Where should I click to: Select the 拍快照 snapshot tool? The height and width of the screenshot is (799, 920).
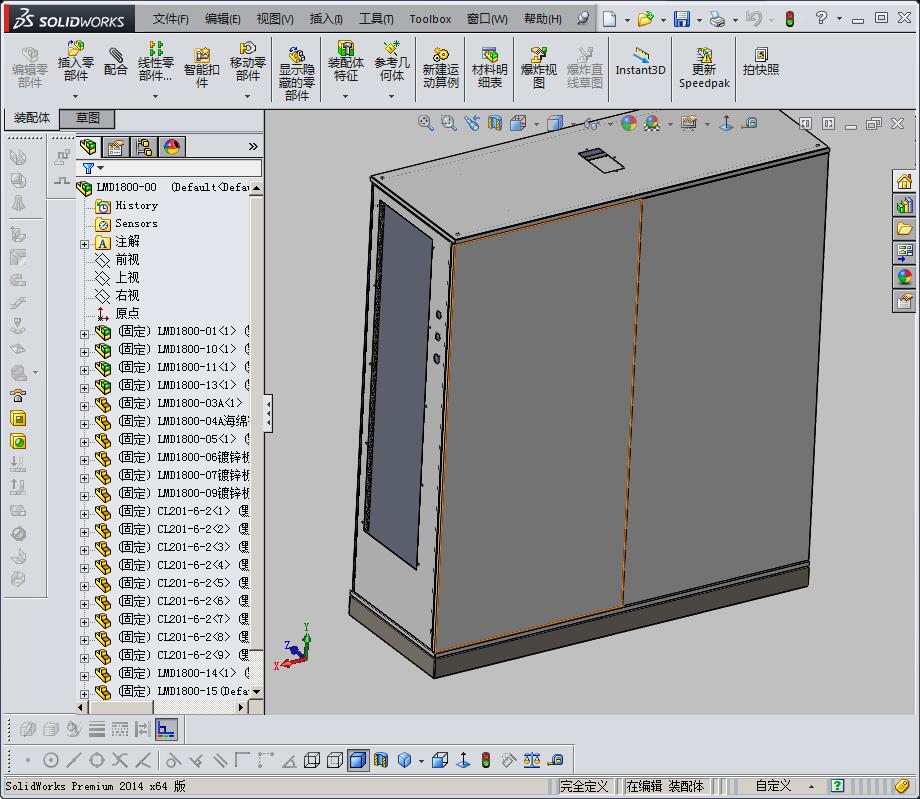click(x=760, y=62)
